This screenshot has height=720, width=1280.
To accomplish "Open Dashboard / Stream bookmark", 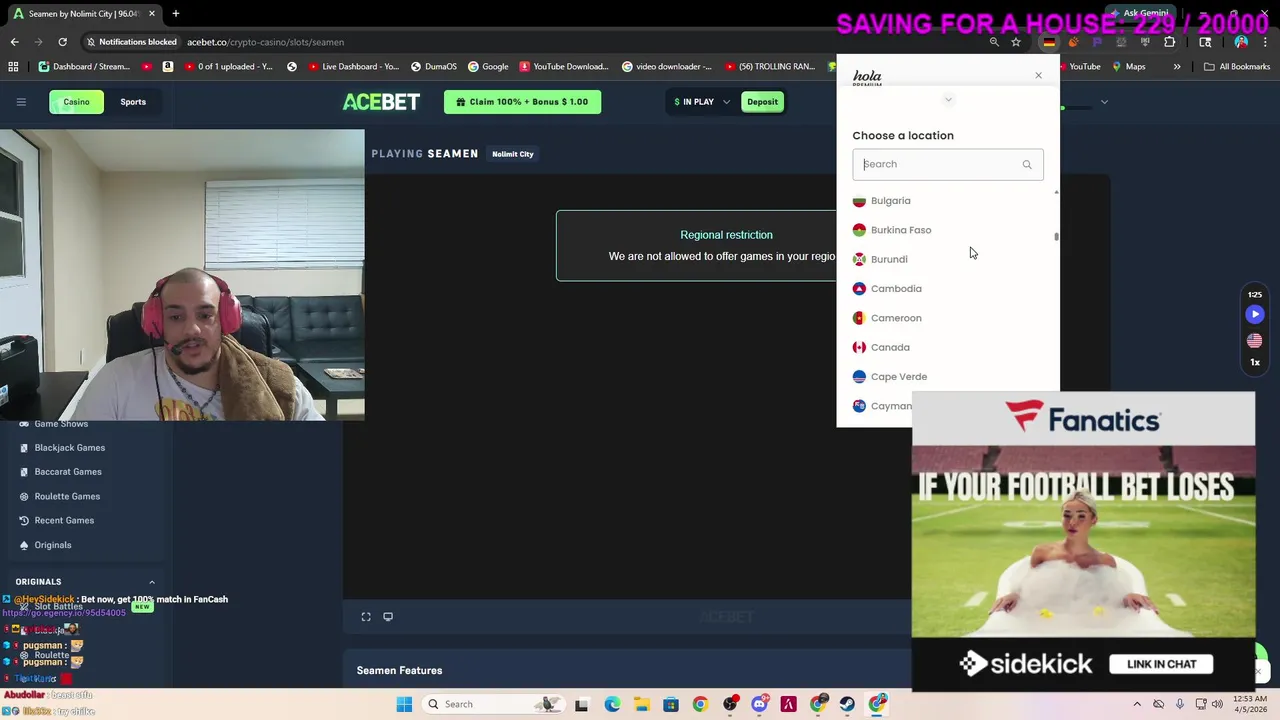I will pyautogui.click(x=85, y=67).
